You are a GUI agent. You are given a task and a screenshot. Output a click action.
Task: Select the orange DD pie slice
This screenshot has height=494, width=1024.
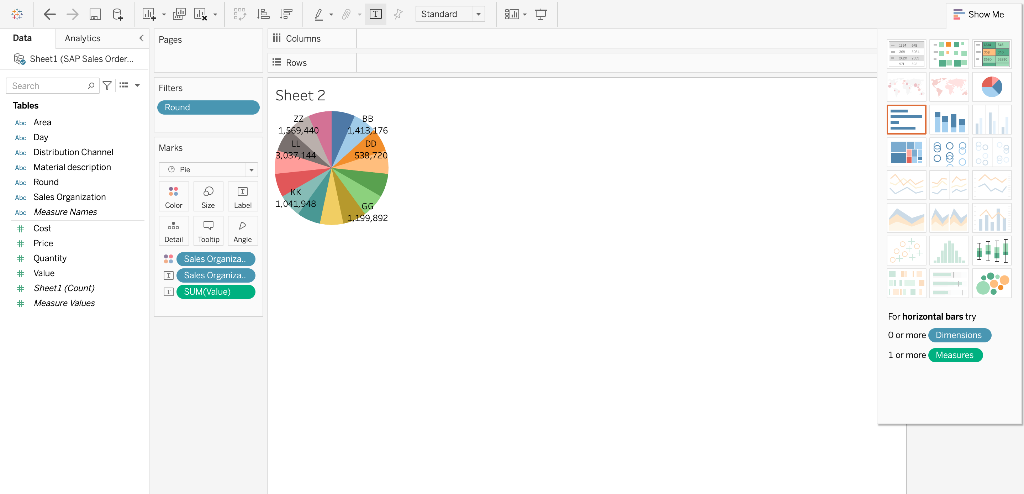(366, 150)
